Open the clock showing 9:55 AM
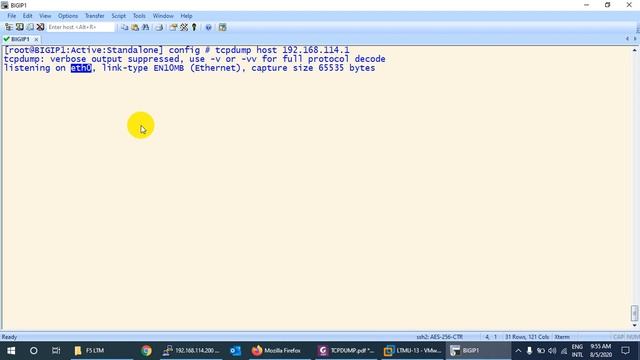Image resolution: width=640 pixels, height=360 pixels. [600, 351]
